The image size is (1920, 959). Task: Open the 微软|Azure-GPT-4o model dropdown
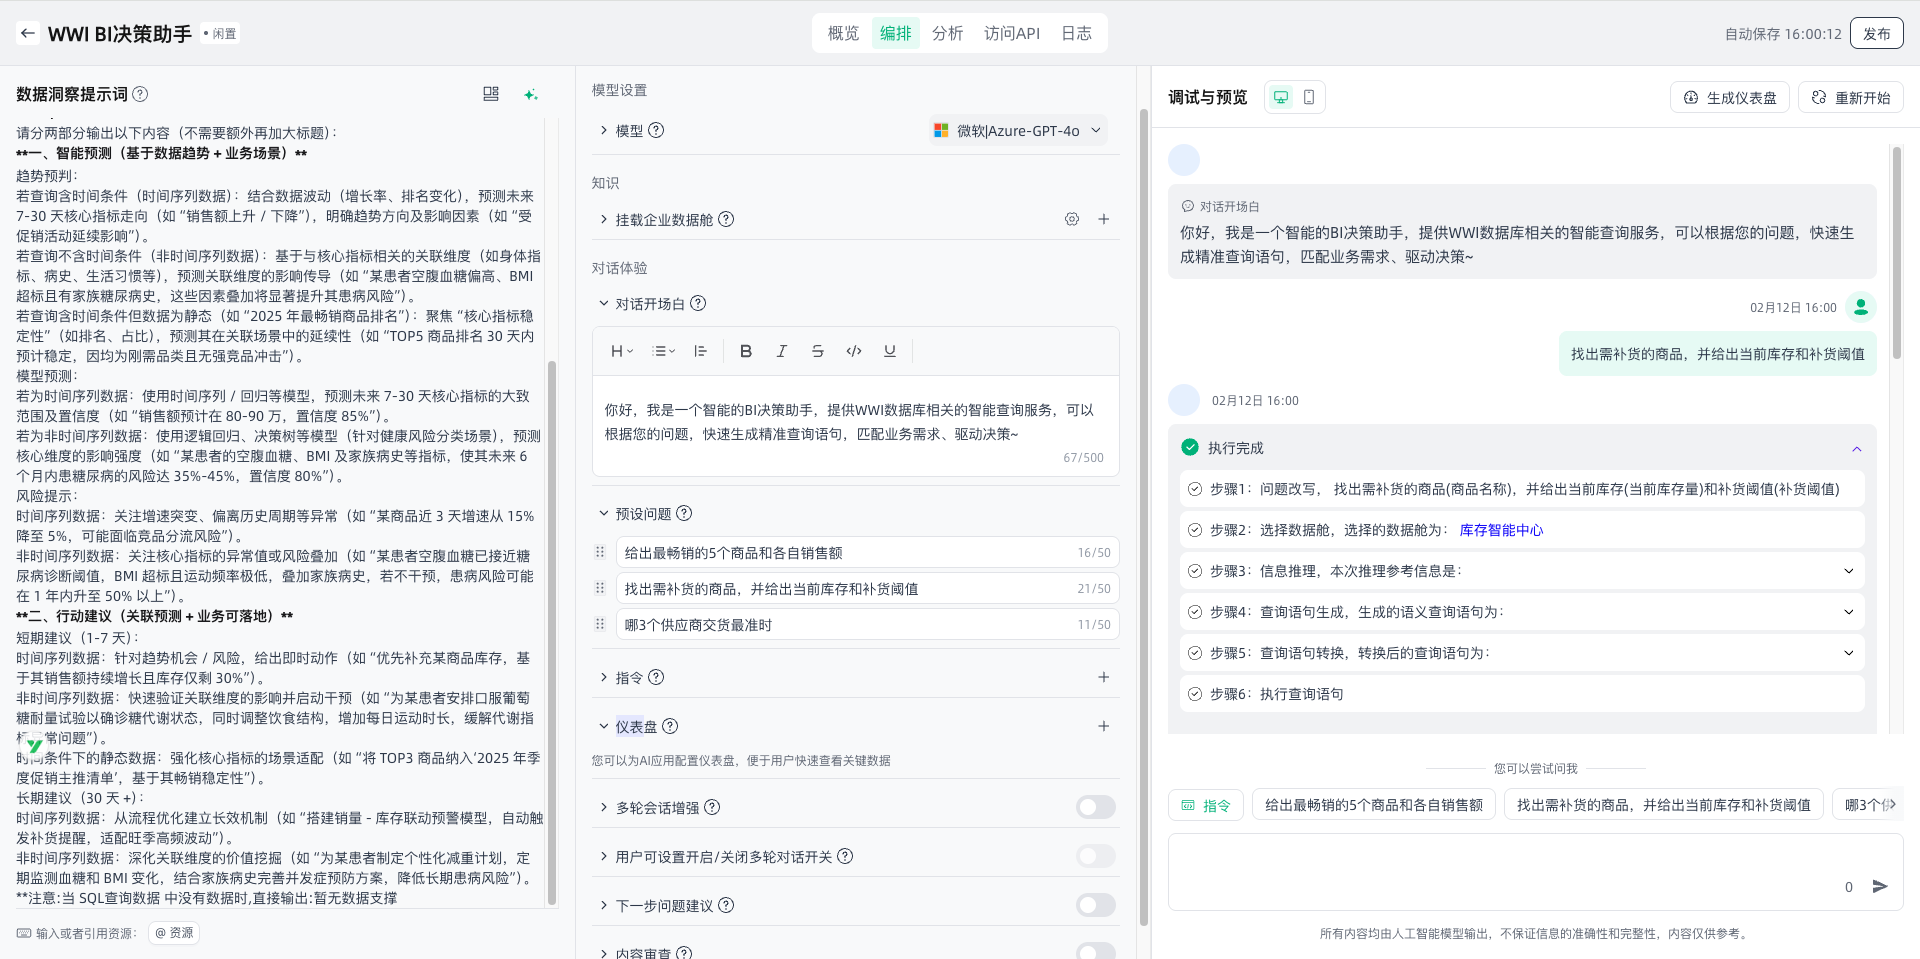1018,131
